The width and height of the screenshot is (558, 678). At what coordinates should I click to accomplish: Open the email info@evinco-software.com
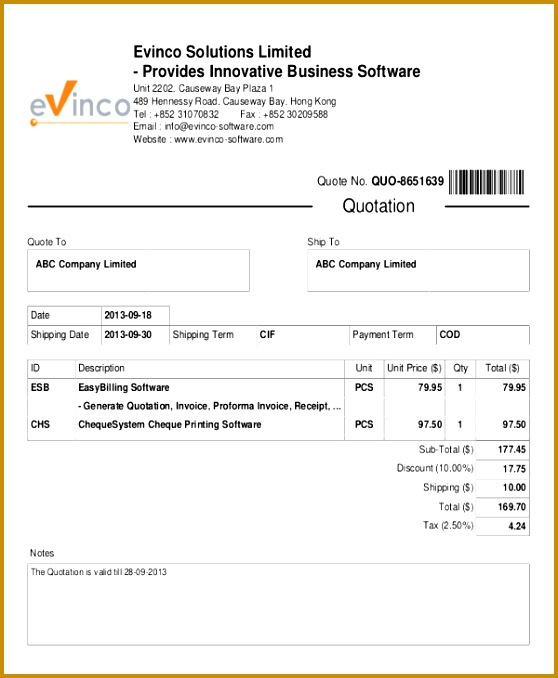(x=219, y=126)
